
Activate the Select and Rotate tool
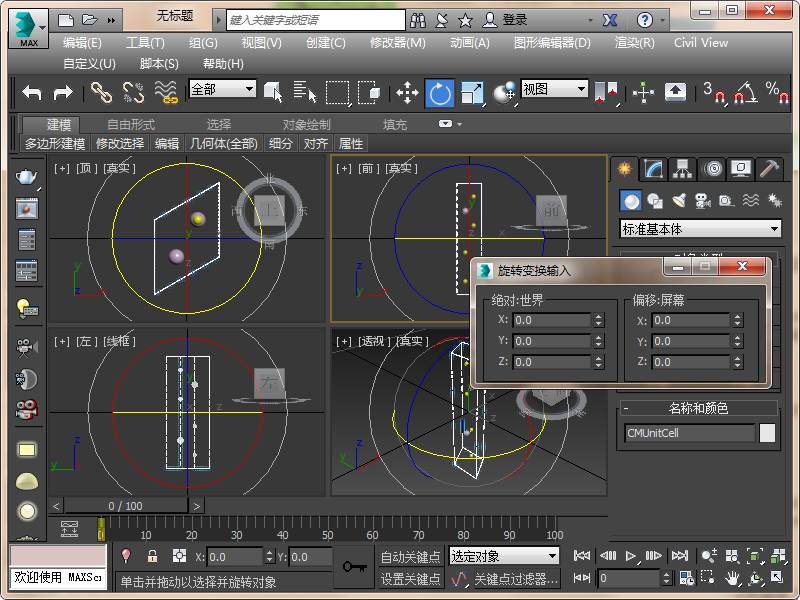point(439,93)
